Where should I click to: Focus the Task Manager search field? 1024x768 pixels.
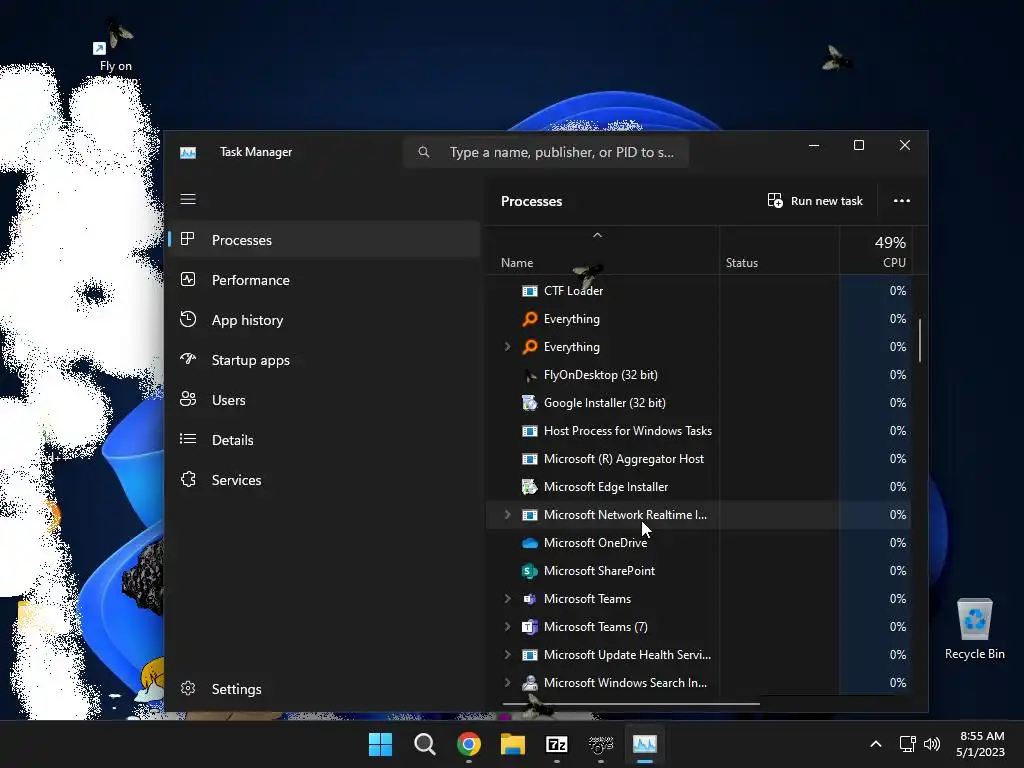546,152
